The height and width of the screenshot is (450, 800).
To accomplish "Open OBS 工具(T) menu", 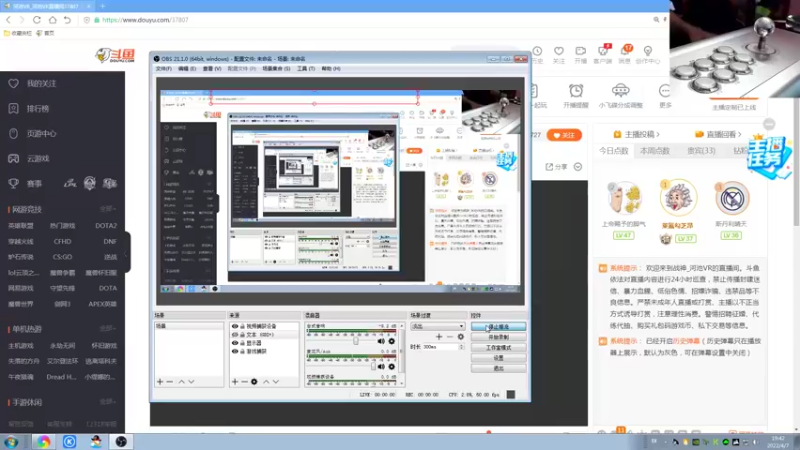I will click(x=306, y=68).
